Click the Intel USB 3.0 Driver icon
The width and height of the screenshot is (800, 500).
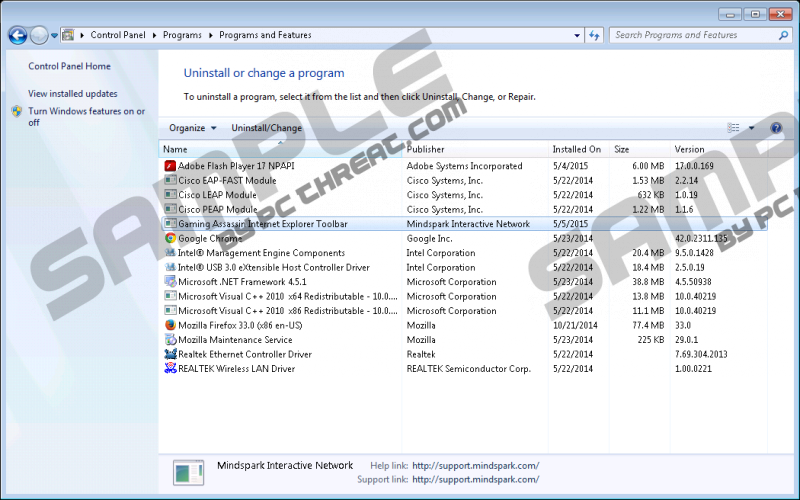coord(170,267)
